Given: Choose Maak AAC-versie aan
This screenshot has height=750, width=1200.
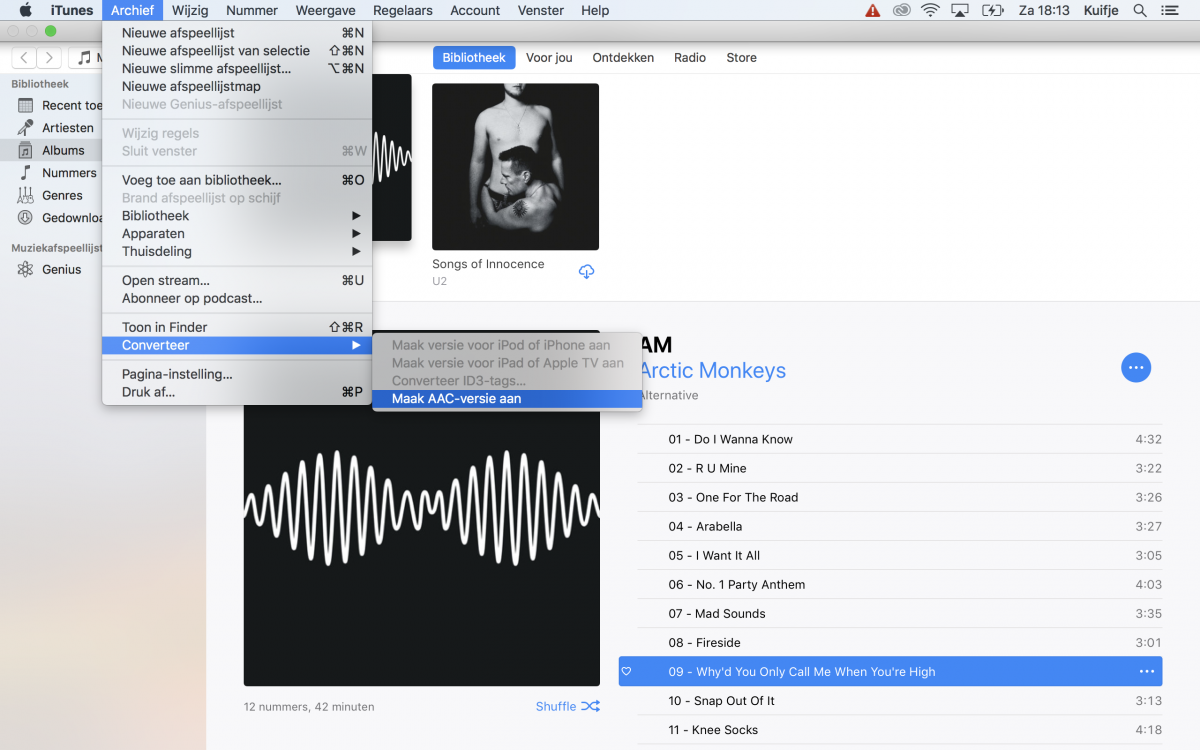Looking at the screenshot, I should pos(506,399).
